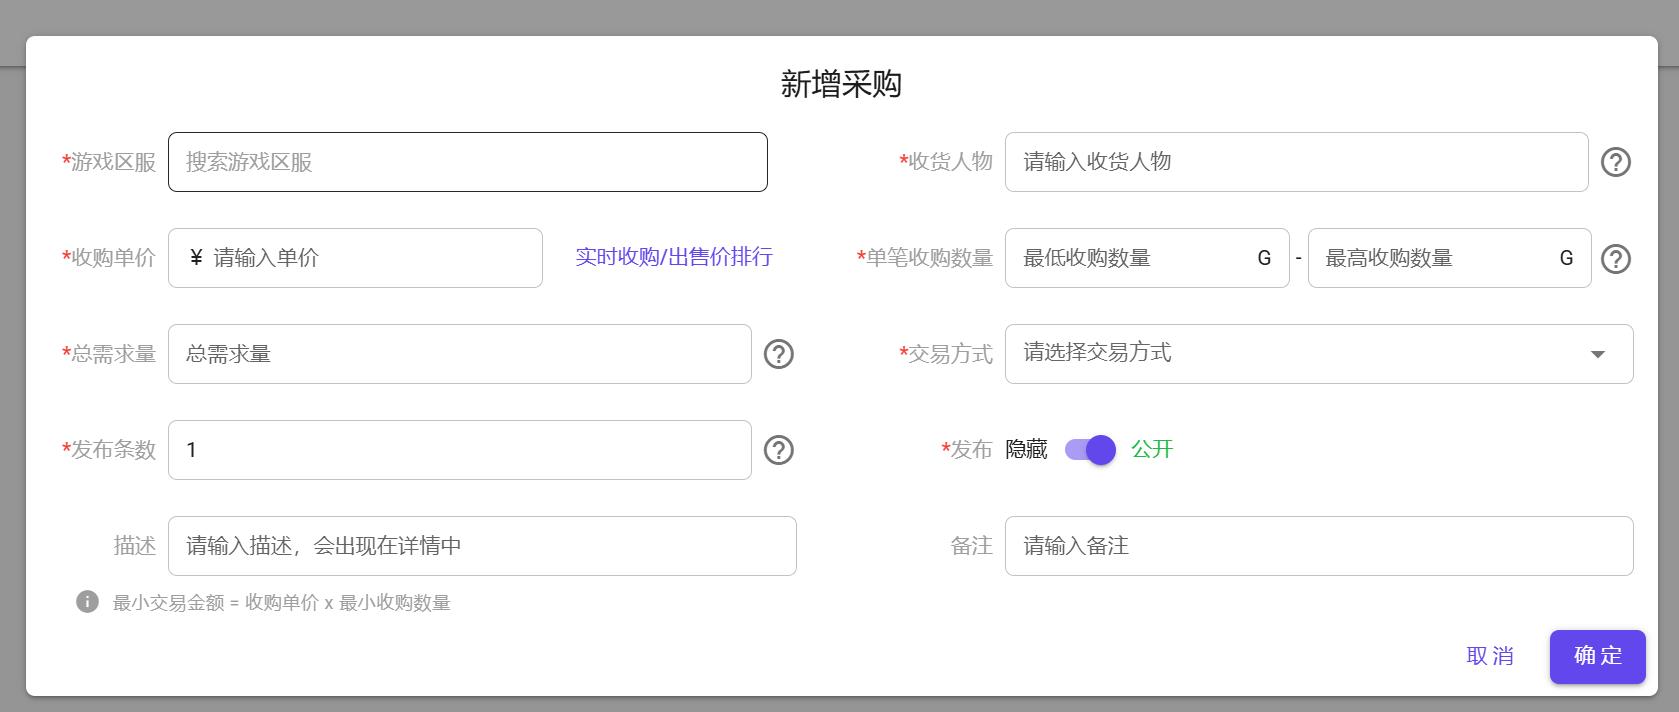Click help icon next to 收货人物 field
The image size is (1679, 712).
pos(1615,162)
